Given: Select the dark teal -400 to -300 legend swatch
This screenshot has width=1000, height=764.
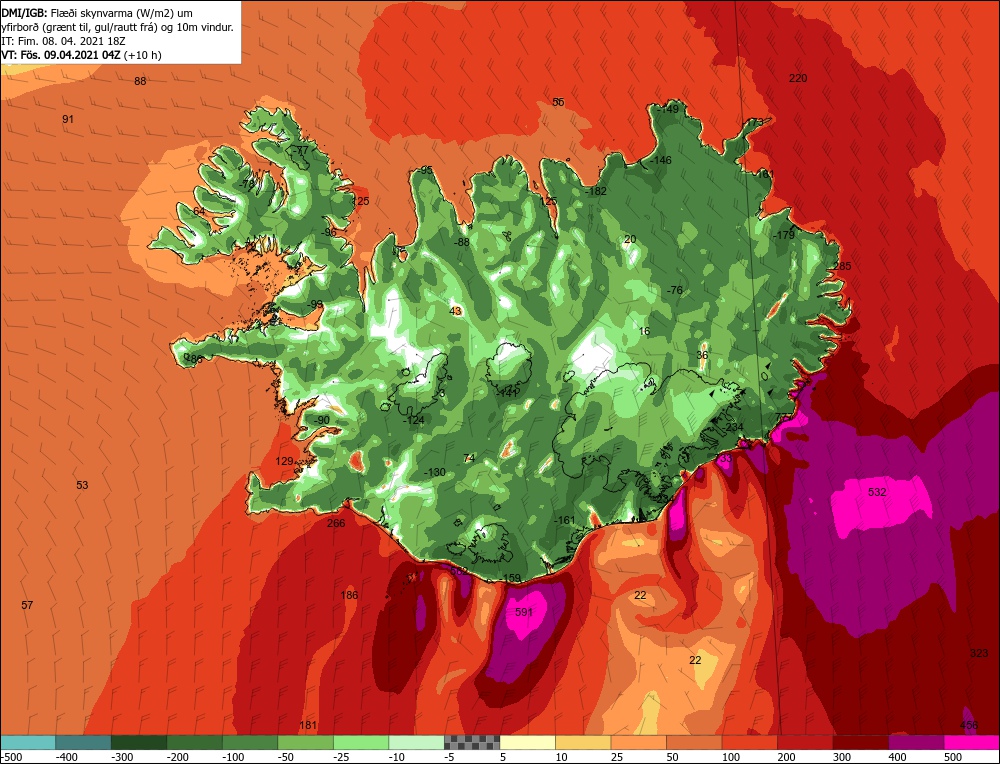Looking at the screenshot, I should (83, 742).
